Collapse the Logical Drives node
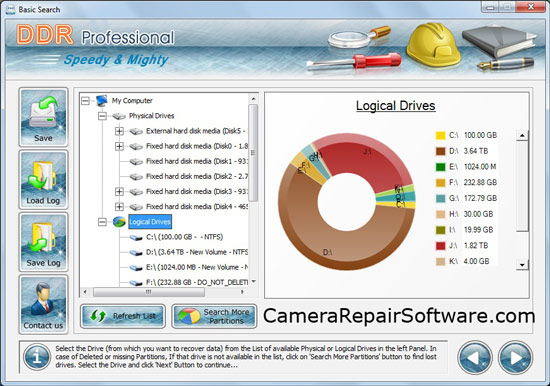Viewport: 550px width, 386px height. tap(102, 222)
